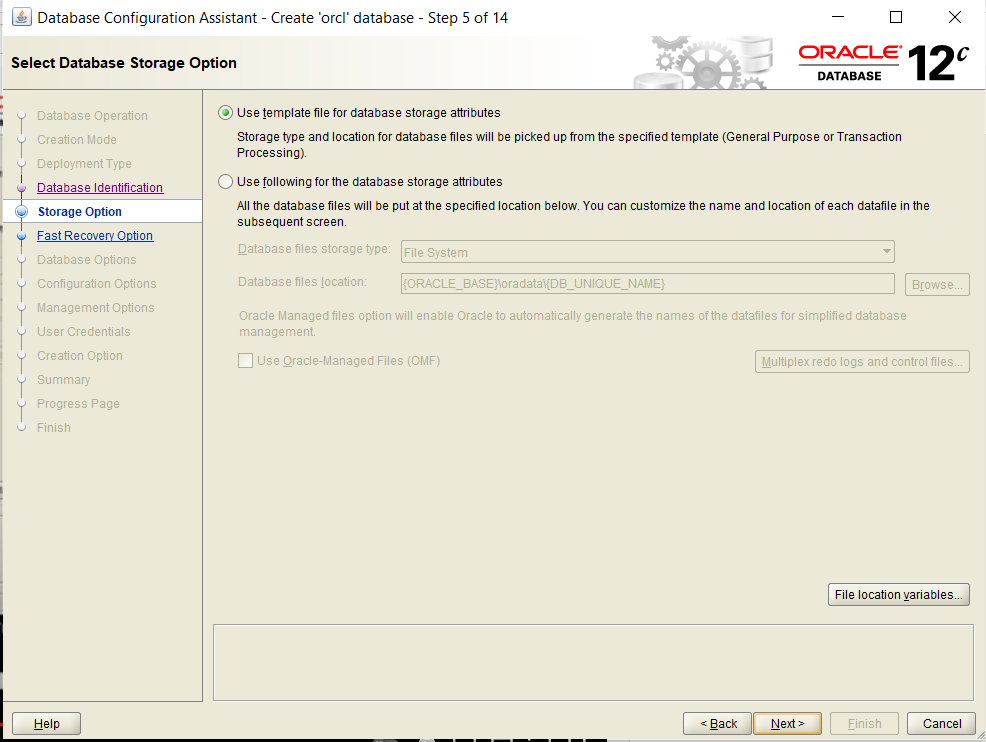Open the Database files storage type dropdown
986x742 pixels.
[x=648, y=252]
